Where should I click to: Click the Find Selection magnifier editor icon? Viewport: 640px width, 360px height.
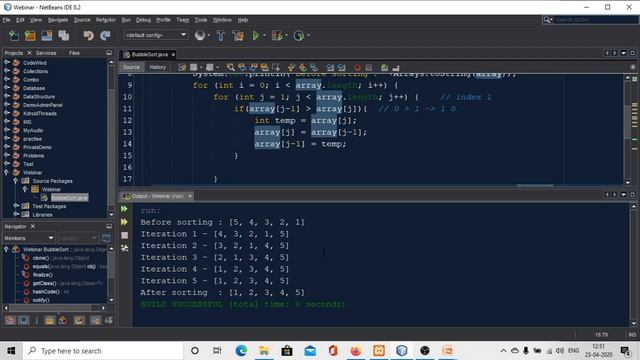pyautogui.click(x=231, y=67)
